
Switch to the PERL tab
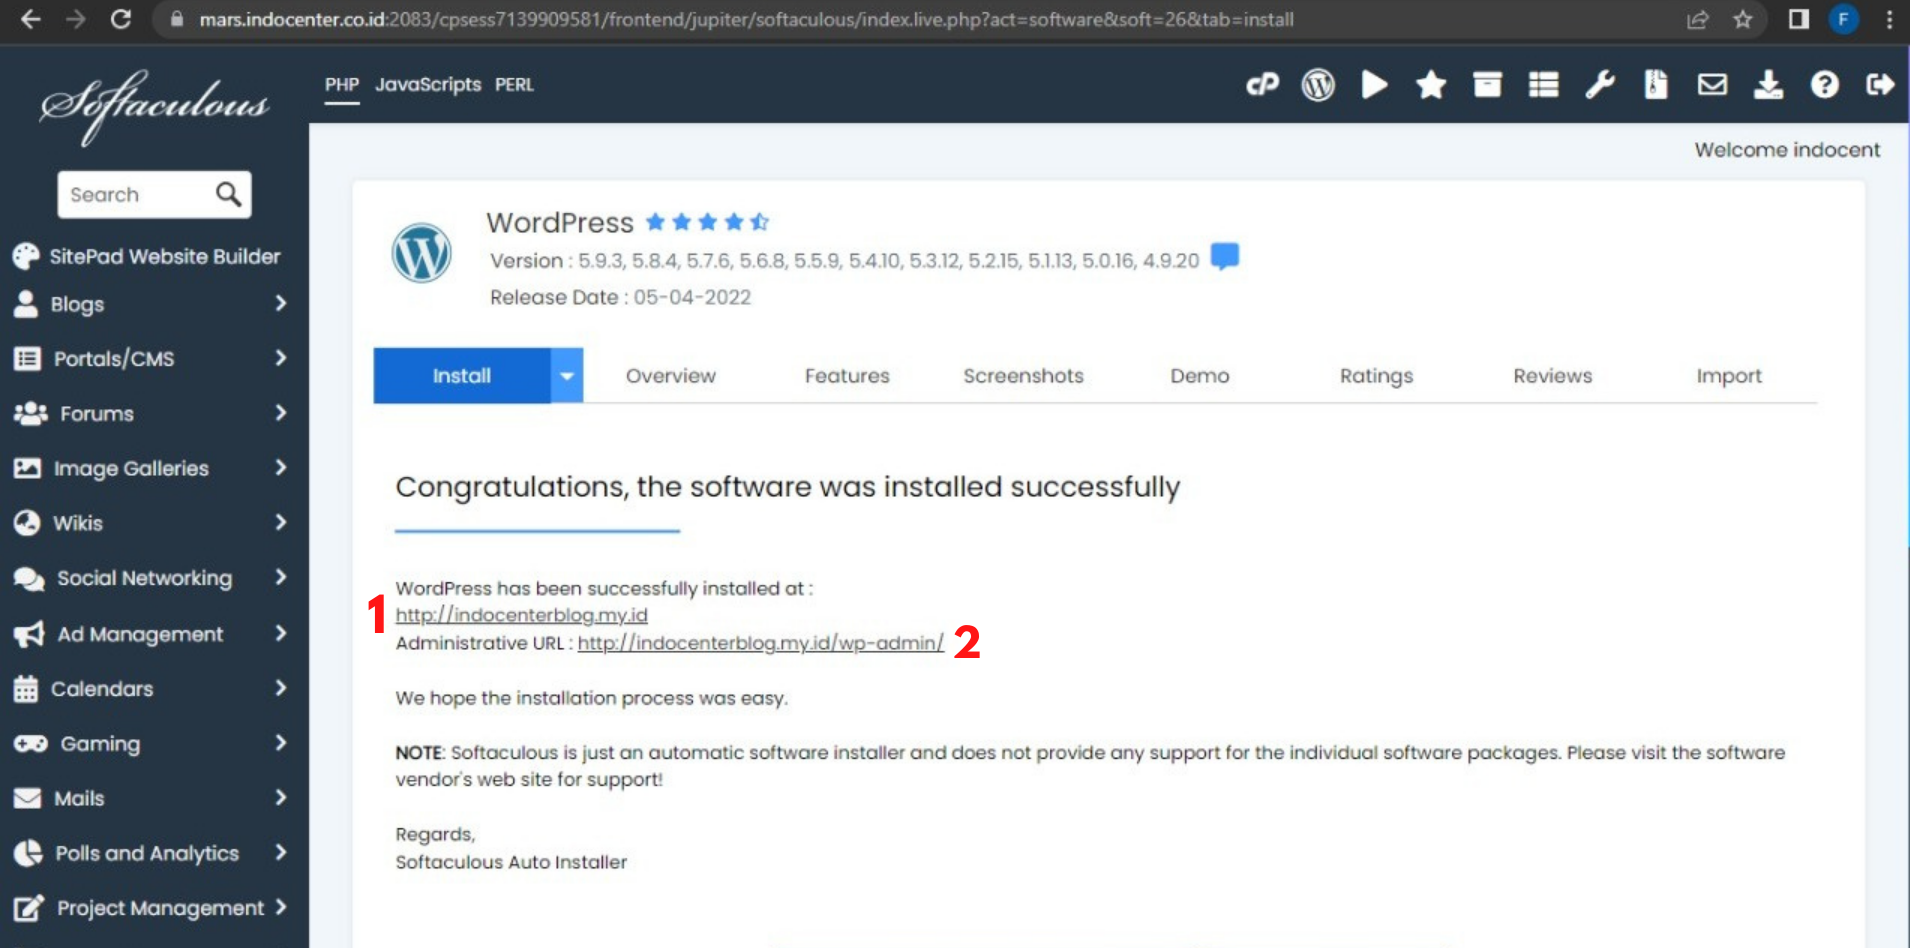coord(514,85)
